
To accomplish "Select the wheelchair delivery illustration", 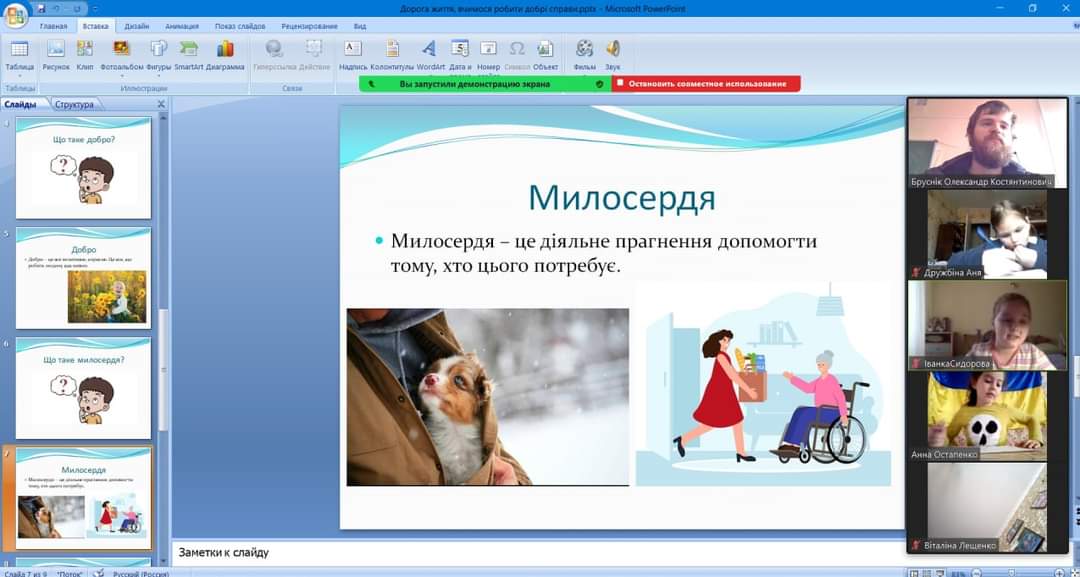I will click(762, 384).
